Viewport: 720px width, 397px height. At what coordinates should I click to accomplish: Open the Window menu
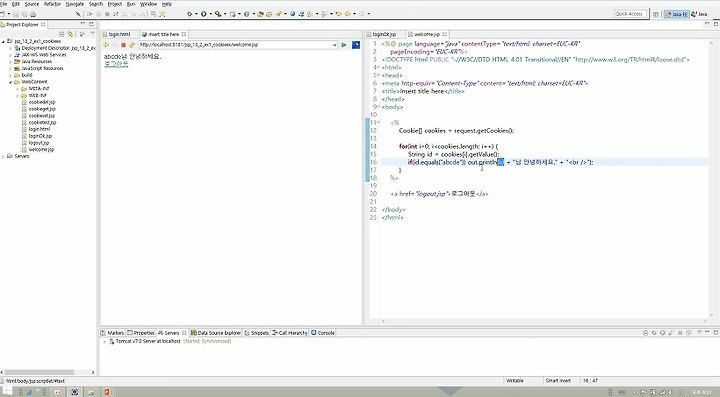pyautogui.click(x=148, y=4)
